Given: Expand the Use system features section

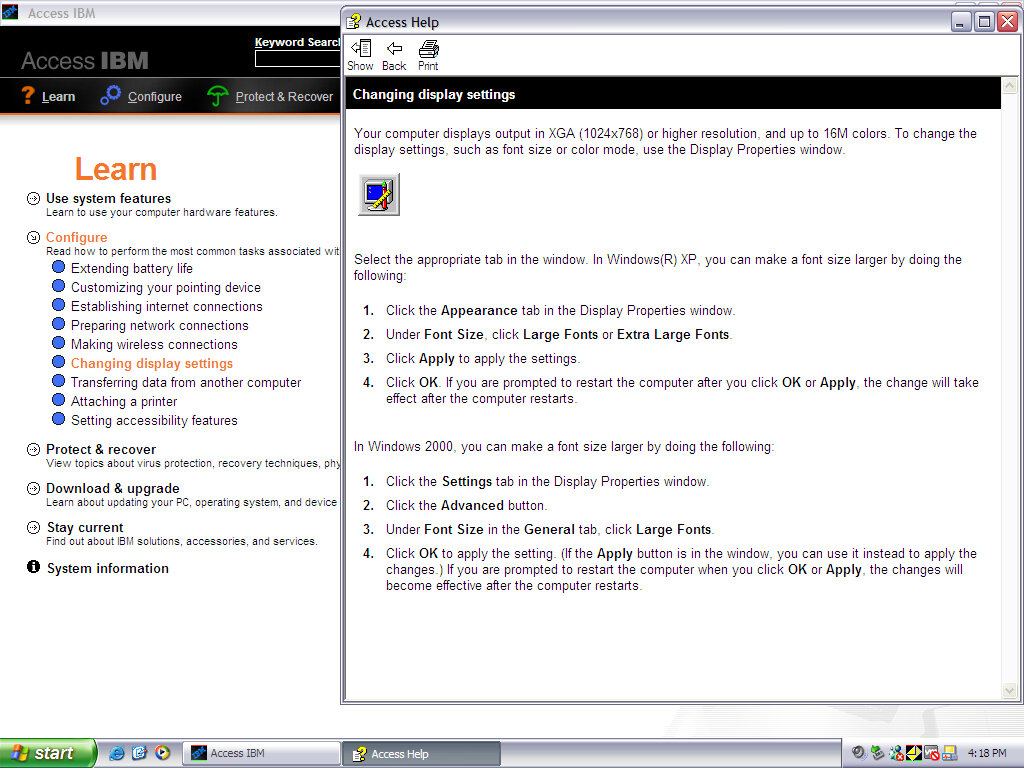Looking at the screenshot, I should [x=34, y=198].
